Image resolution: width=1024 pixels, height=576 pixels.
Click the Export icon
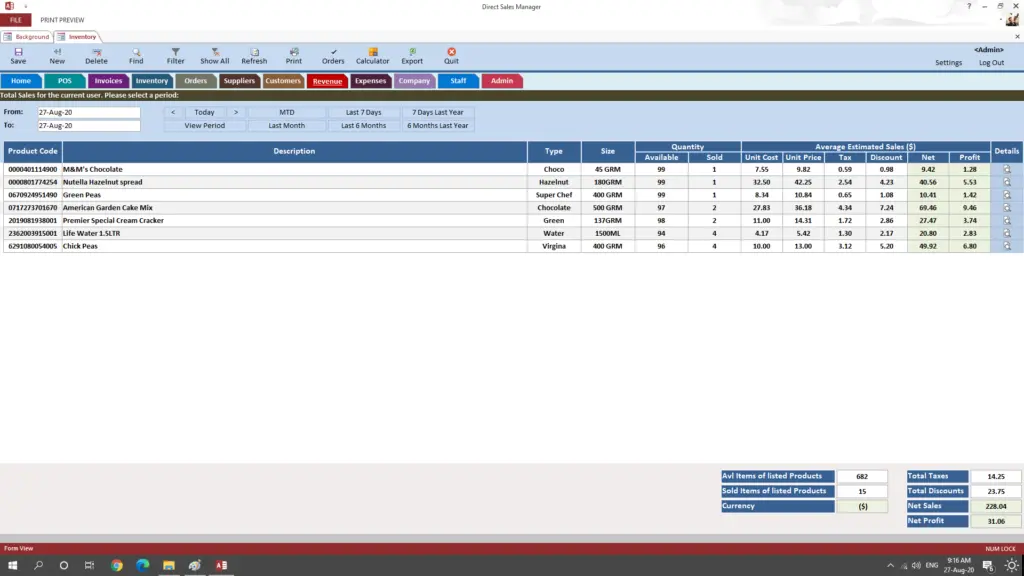(x=411, y=54)
